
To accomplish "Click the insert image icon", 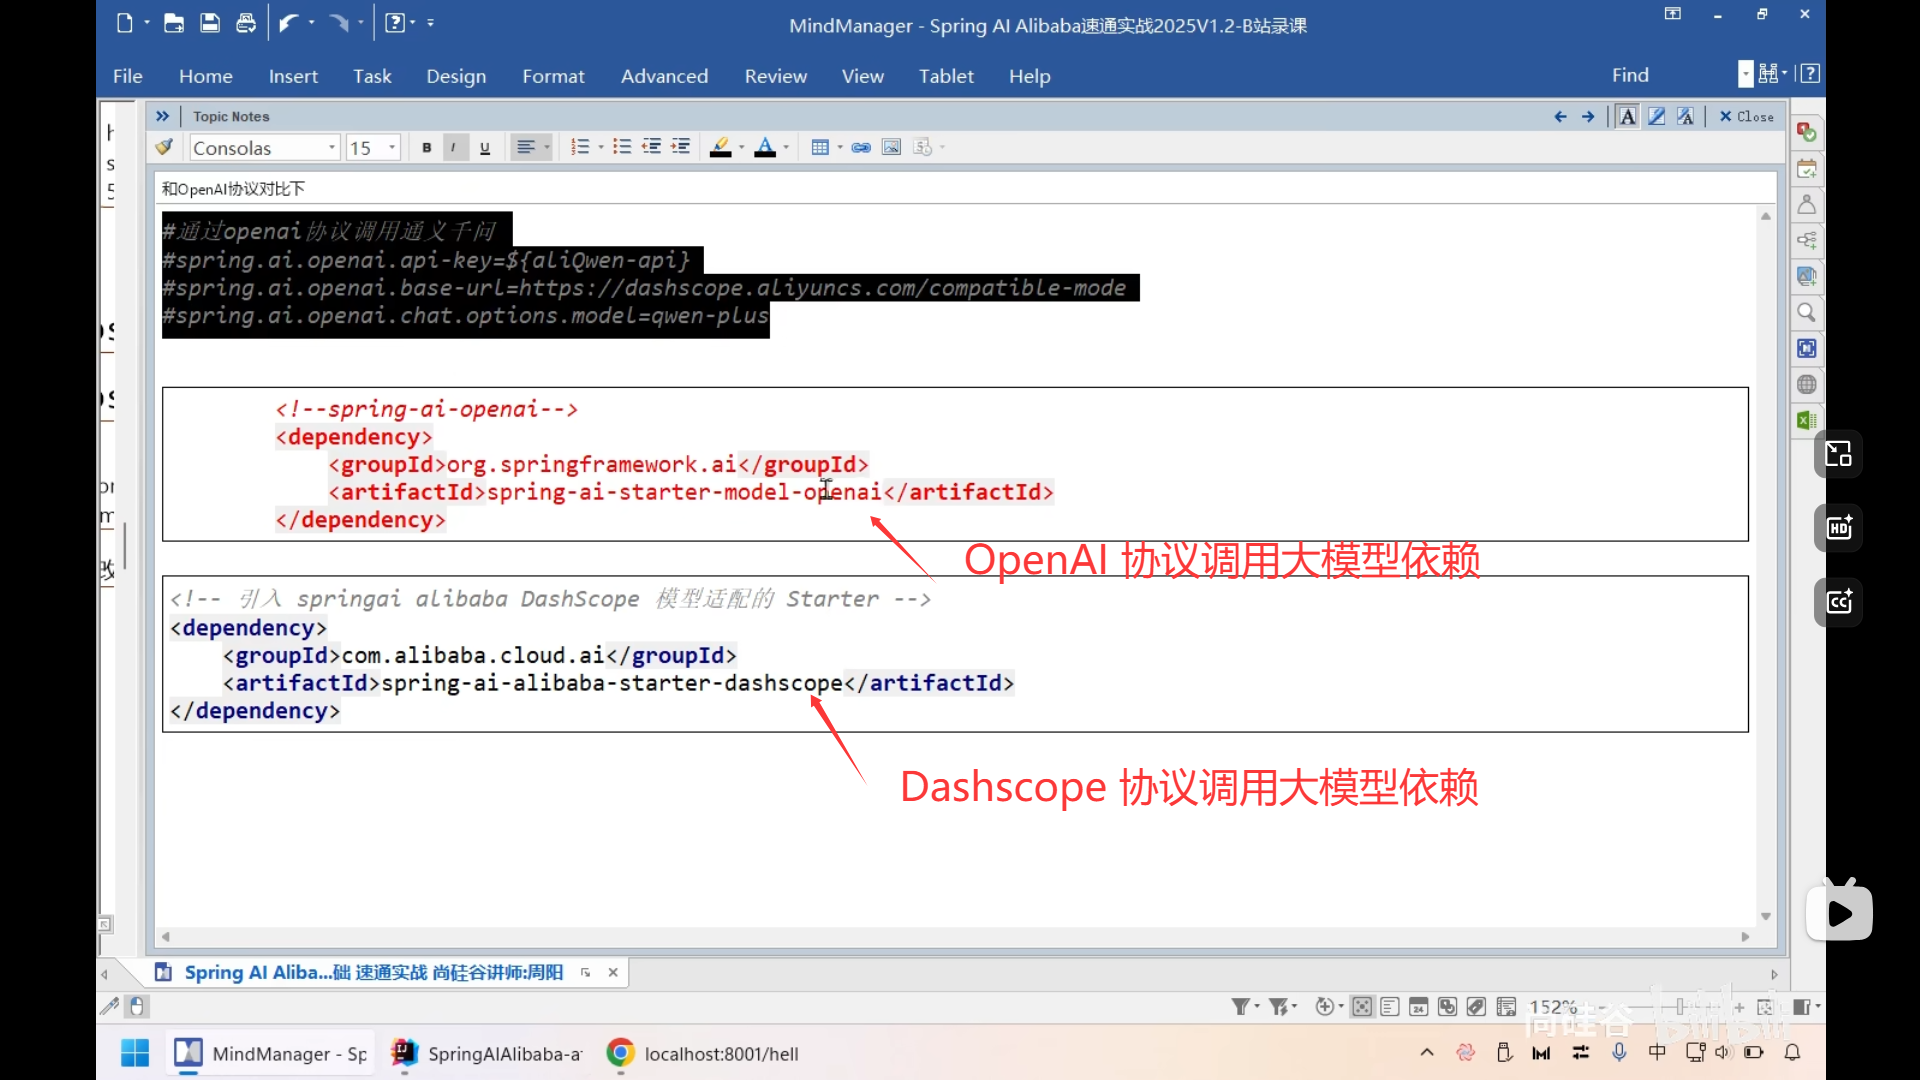I will coord(892,148).
